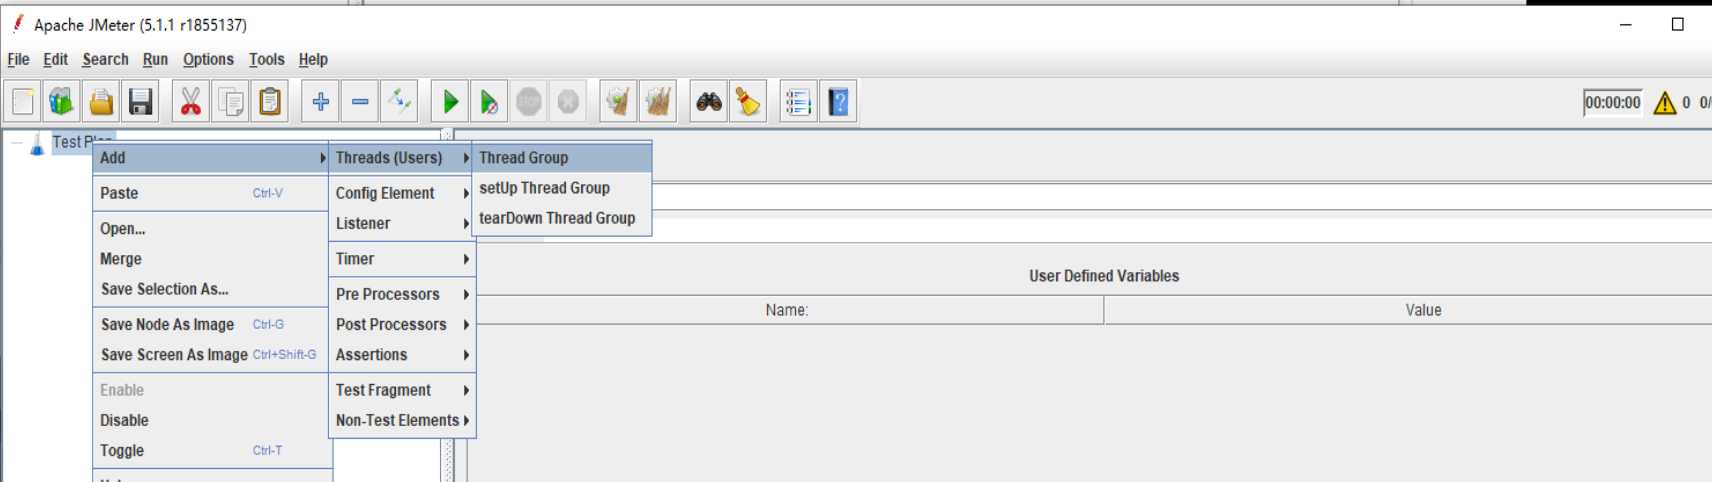The height and width of the screenshot is (482, 1712).
Task: Expand Post Processors submenu
Action: pos(402,325)
